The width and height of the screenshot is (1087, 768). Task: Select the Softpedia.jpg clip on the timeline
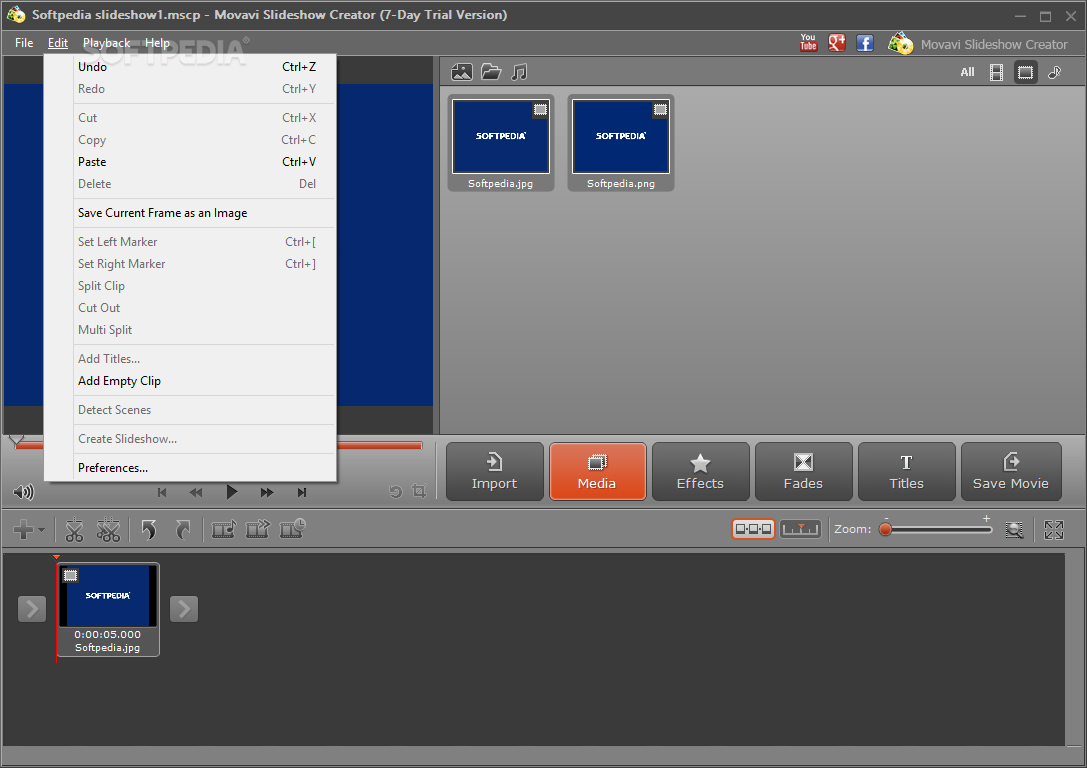click(107, 609)
